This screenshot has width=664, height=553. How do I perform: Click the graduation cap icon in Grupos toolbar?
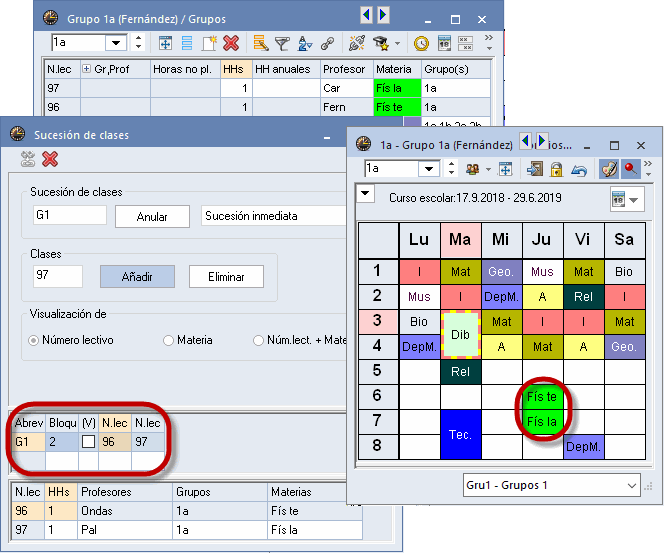point(380,43)
